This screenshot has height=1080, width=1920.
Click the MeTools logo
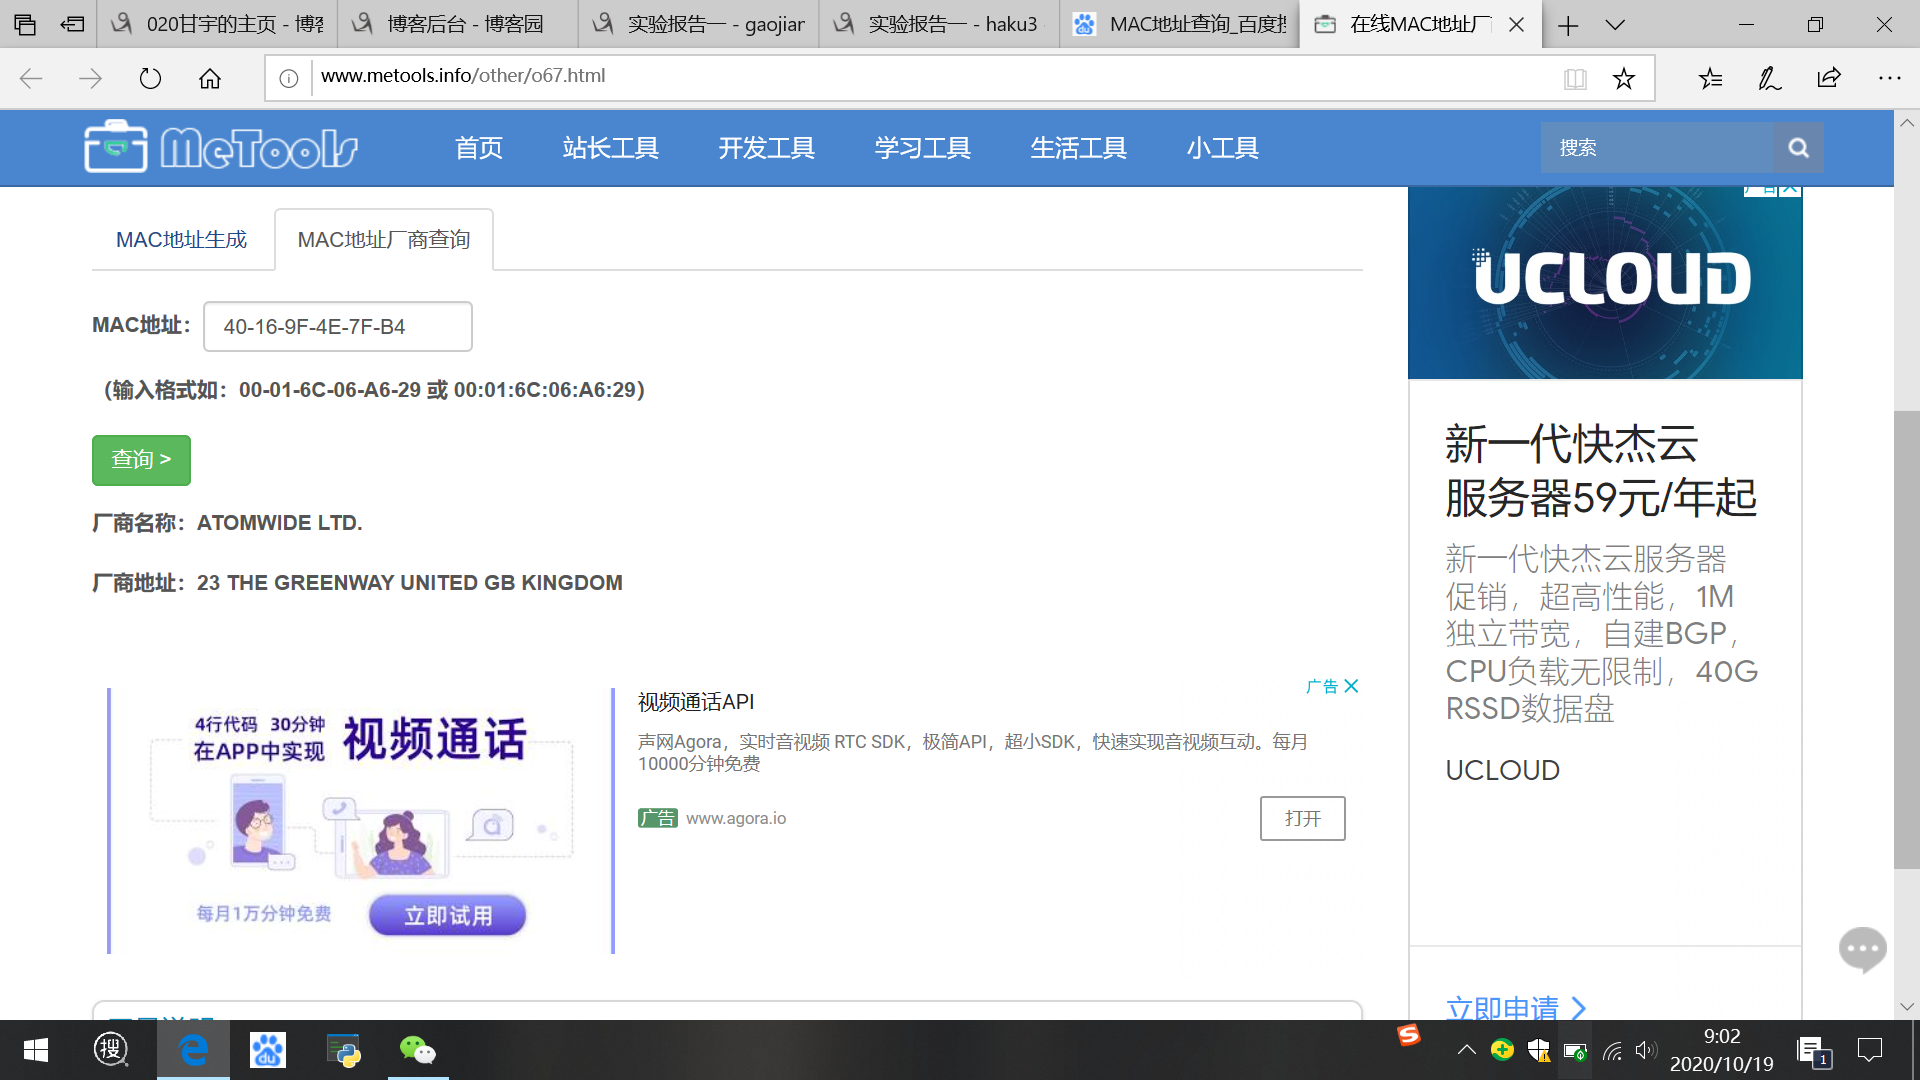pos(221,148)
